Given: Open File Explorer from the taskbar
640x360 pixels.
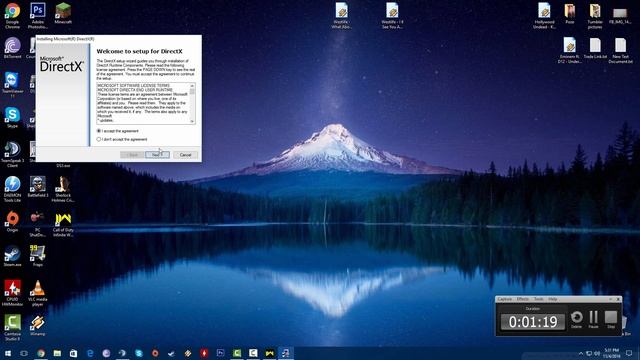Looking at the screenshot, I should (x=57, y=353).
